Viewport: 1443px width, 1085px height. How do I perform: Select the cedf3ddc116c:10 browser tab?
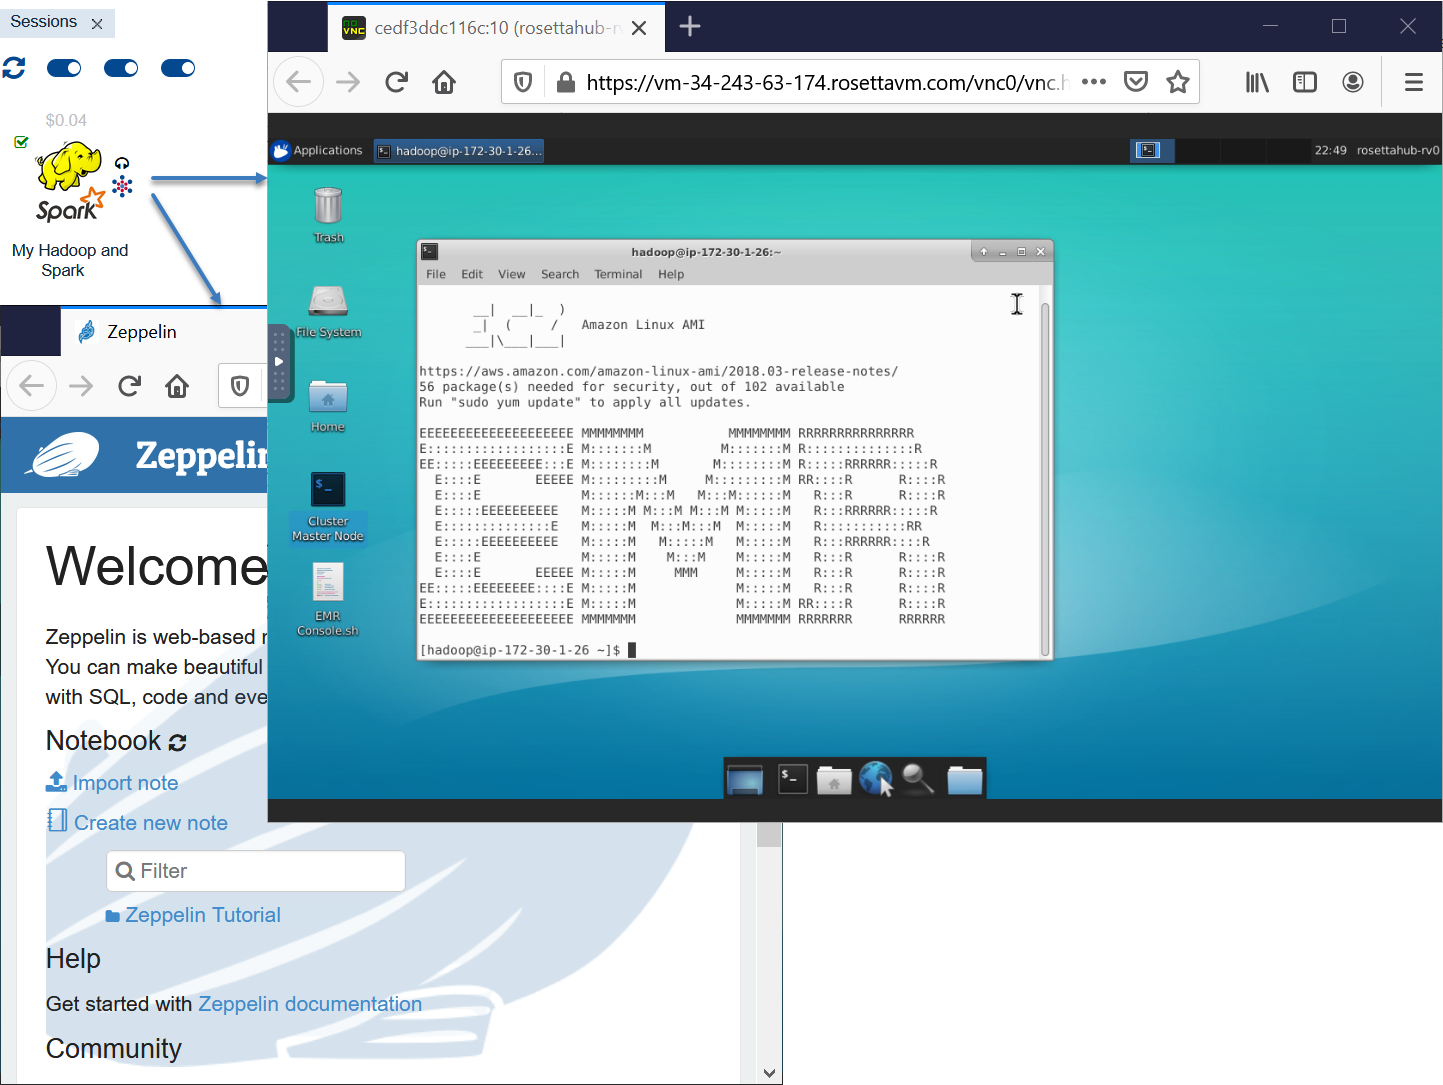click(x=497, y=28)
